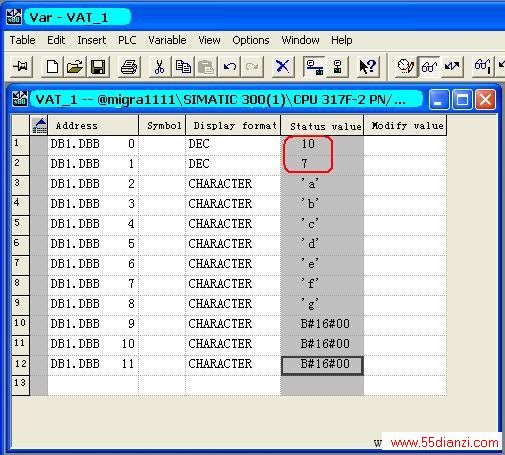Open the PLC menu
This screenshot has height=455, width=505.
click(x=127, y=40)
